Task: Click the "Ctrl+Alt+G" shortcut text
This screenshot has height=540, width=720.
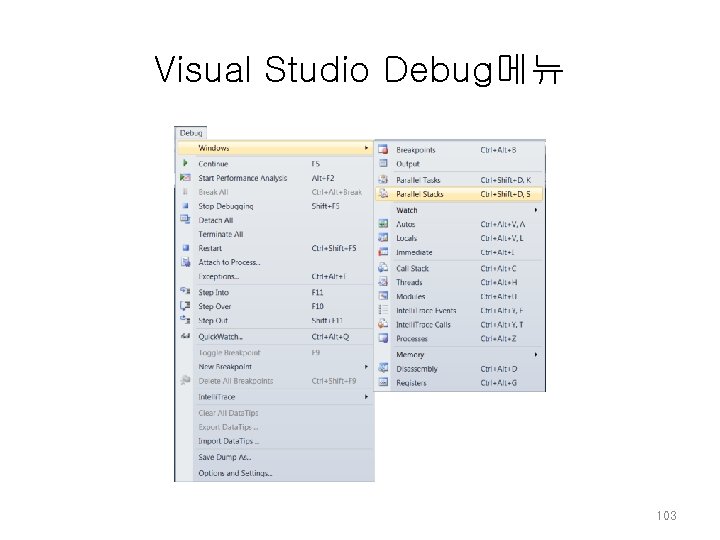Action: [498, 382]
